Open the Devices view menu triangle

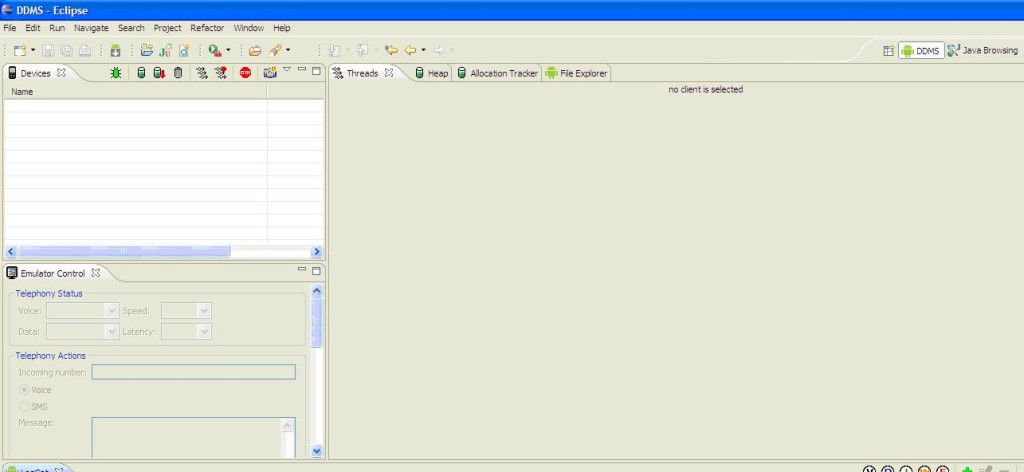(287, 70)
